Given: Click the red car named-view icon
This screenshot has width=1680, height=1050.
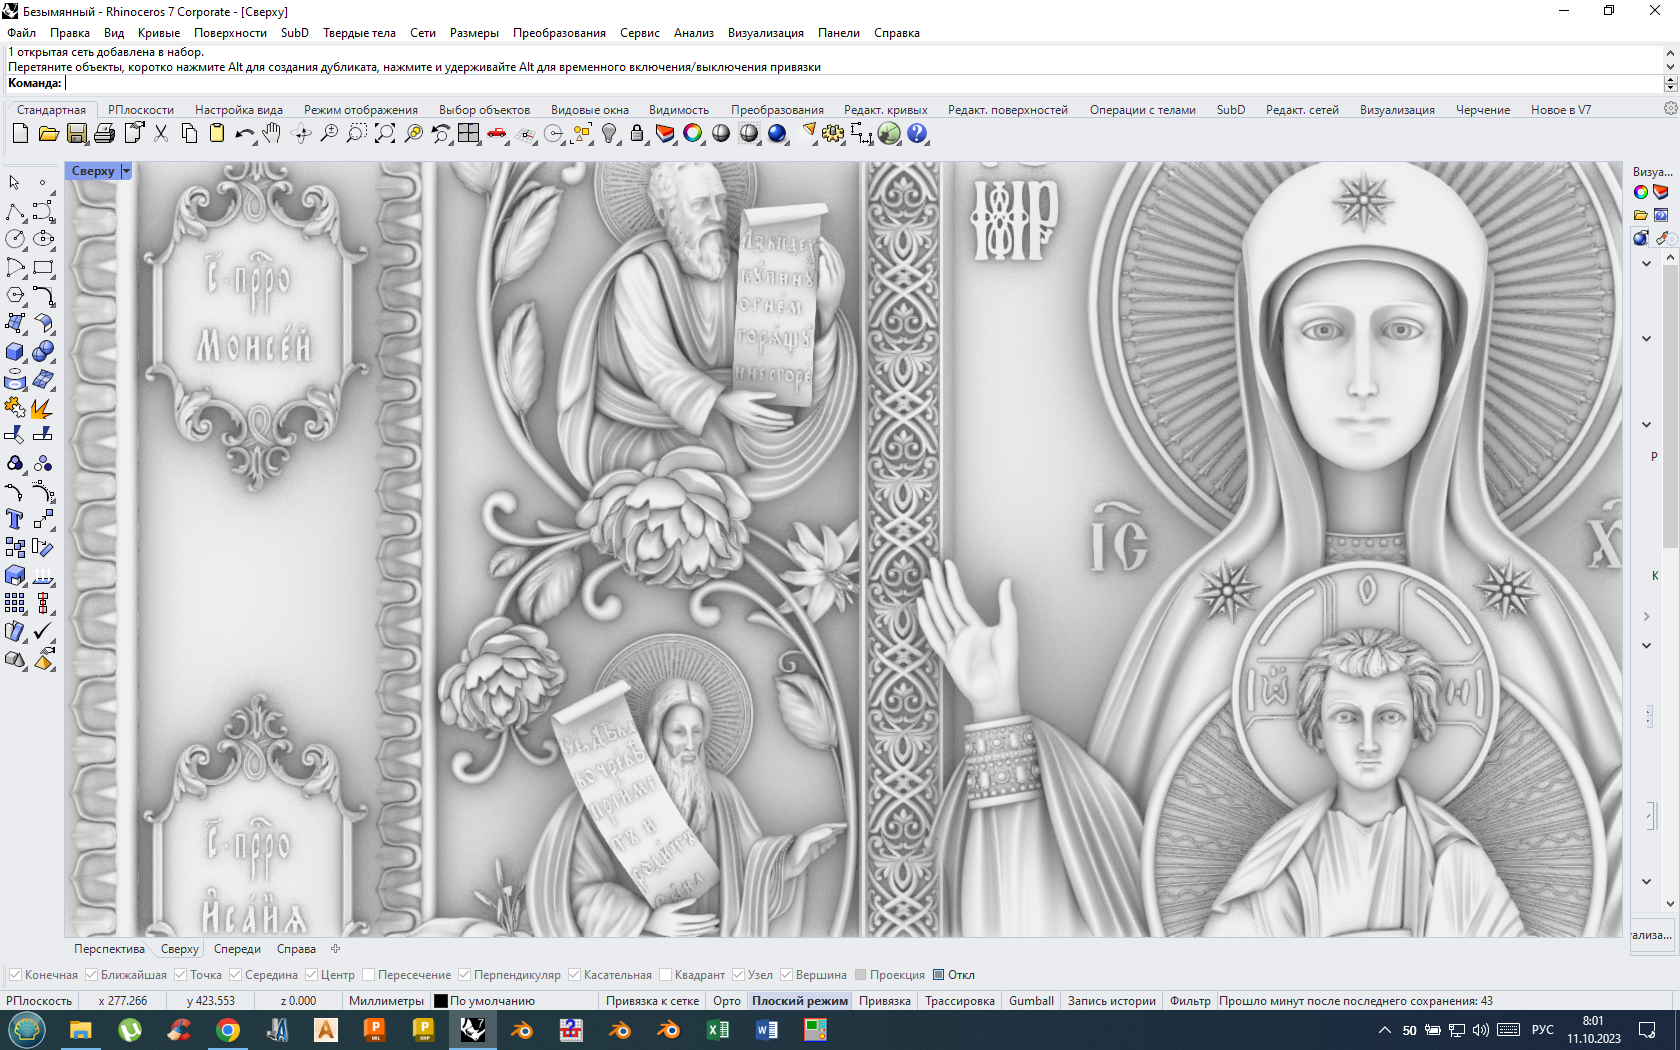Looking at the screenshot, I should click(x=497, y=133).
